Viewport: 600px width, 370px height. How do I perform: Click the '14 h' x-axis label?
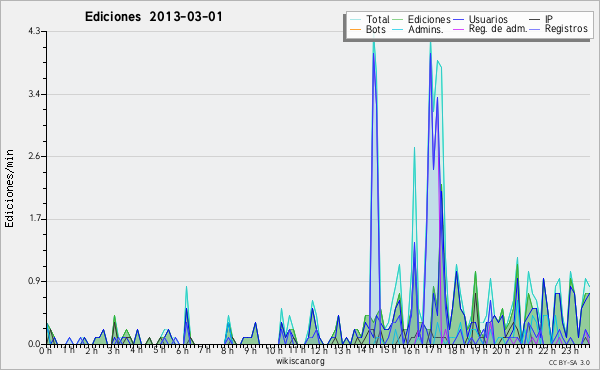[x=364, y=351]
